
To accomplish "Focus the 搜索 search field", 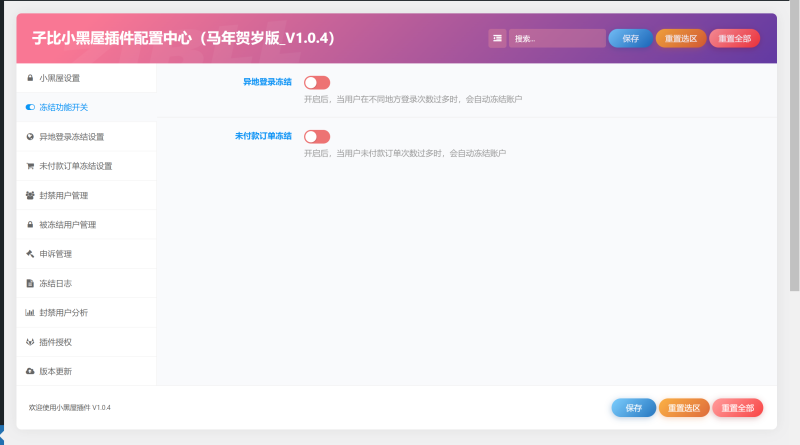I will coord(557,38).
